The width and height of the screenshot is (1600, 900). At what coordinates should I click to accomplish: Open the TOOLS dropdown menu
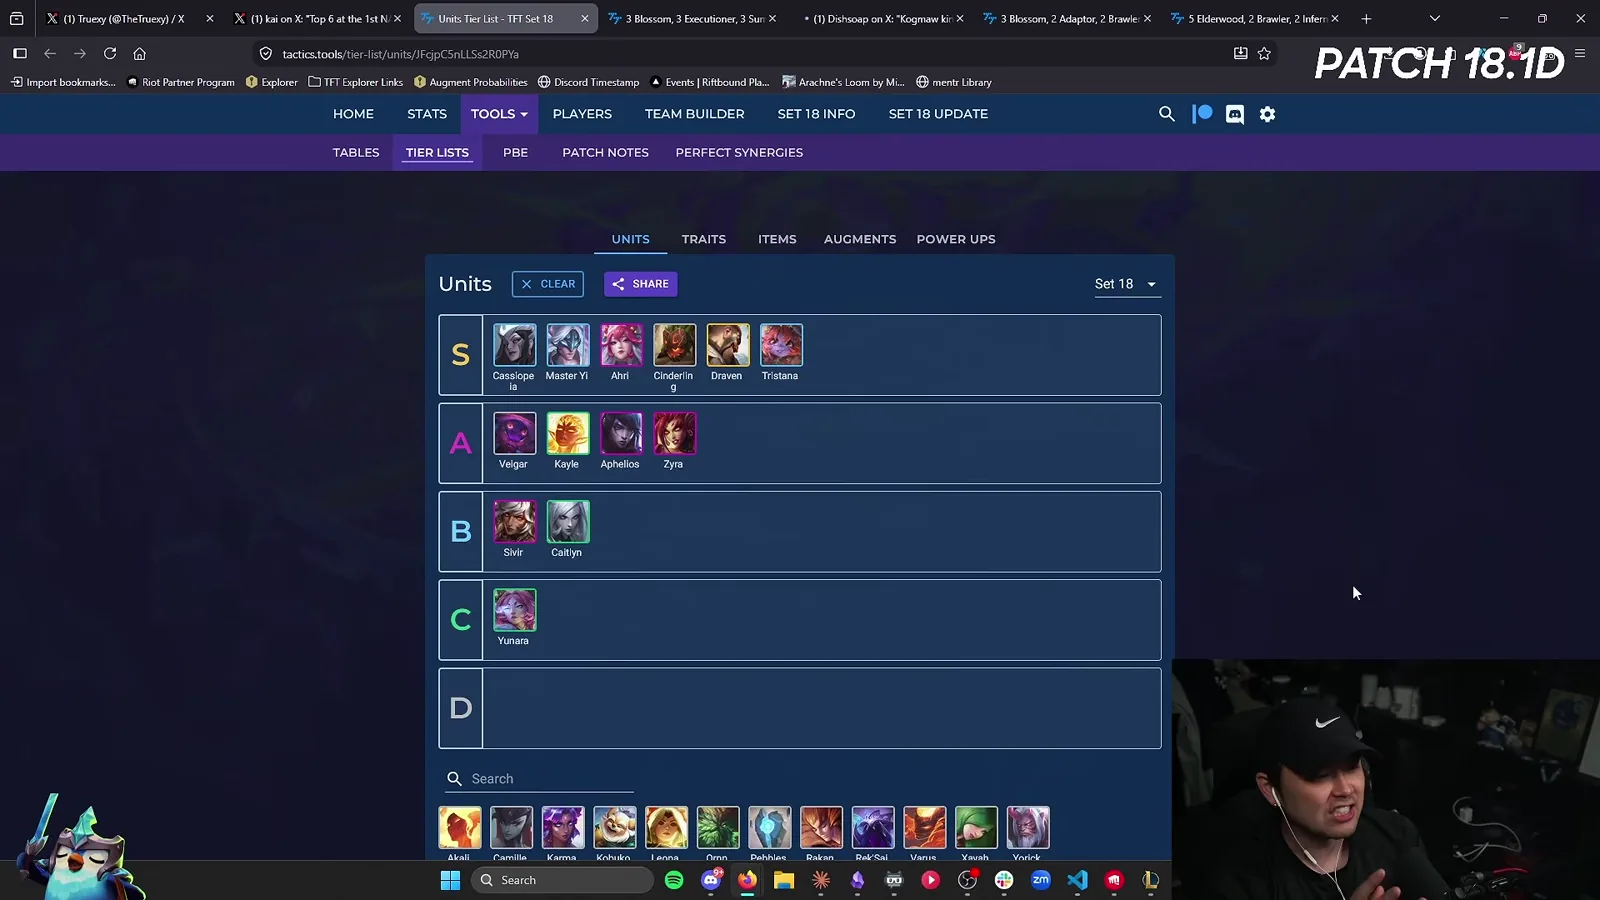click(499, 114)
